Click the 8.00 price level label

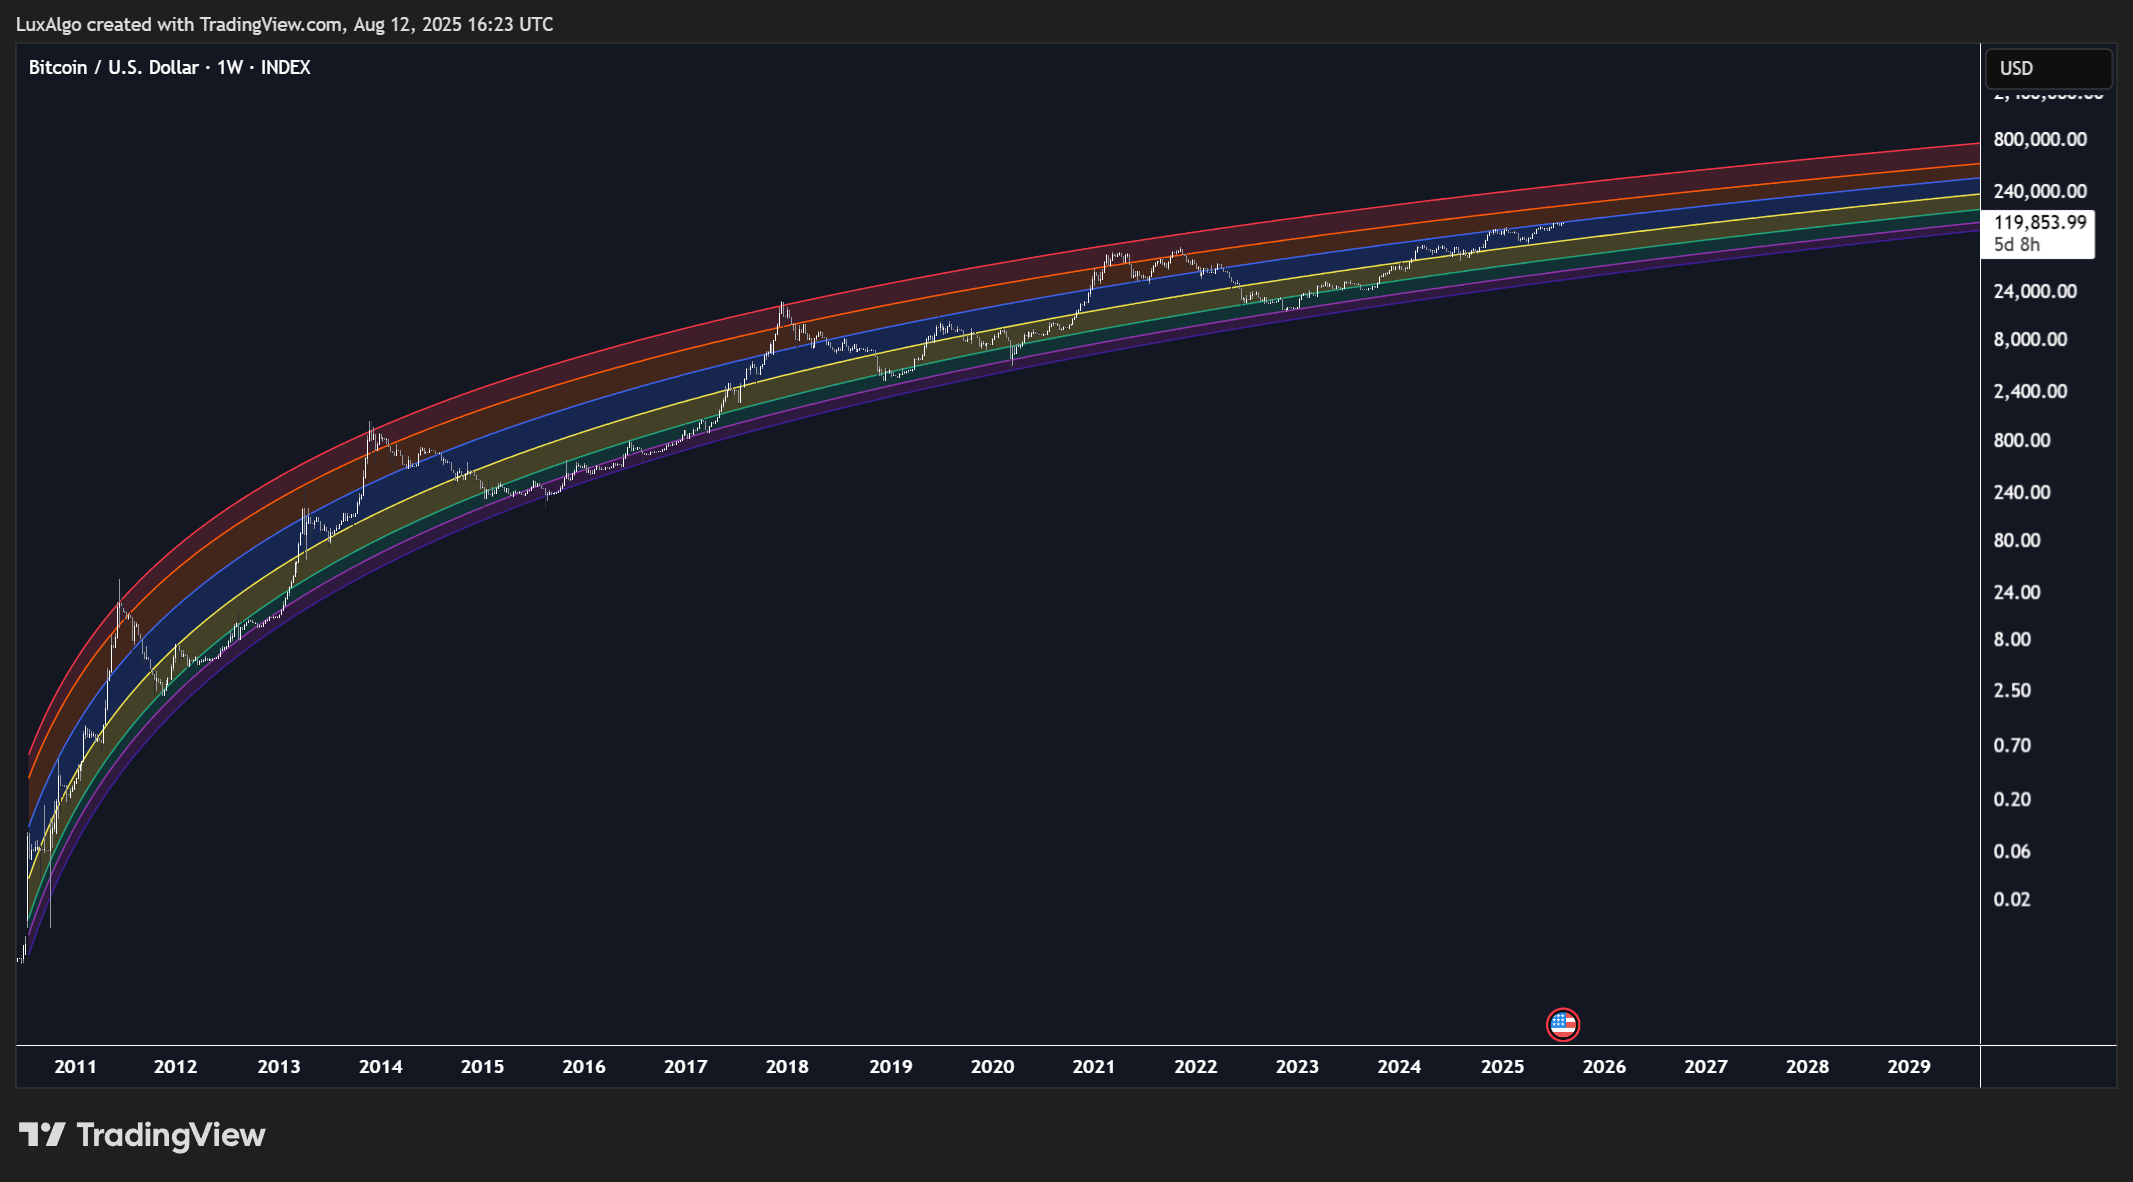tap(2012, 639)
